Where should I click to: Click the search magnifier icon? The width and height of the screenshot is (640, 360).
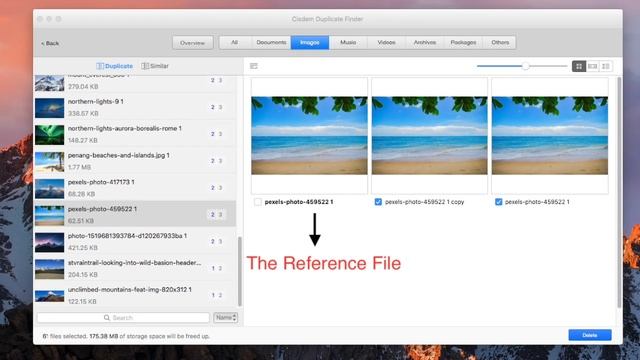click(107, 318)
